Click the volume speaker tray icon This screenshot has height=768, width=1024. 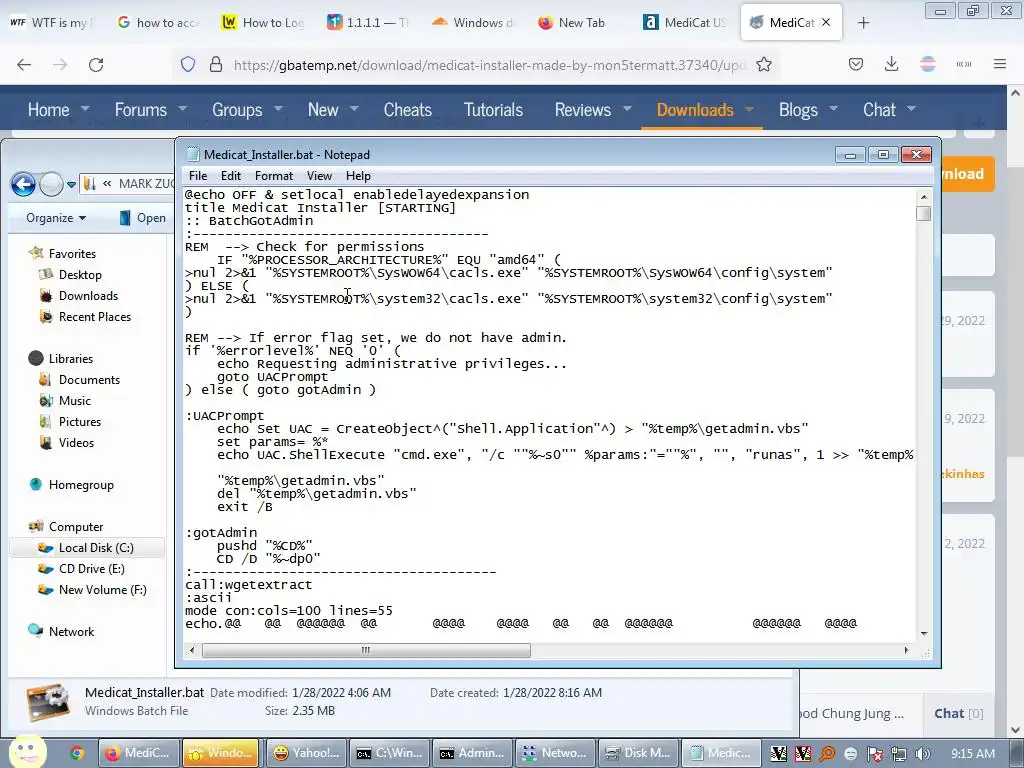click(923, 754)
